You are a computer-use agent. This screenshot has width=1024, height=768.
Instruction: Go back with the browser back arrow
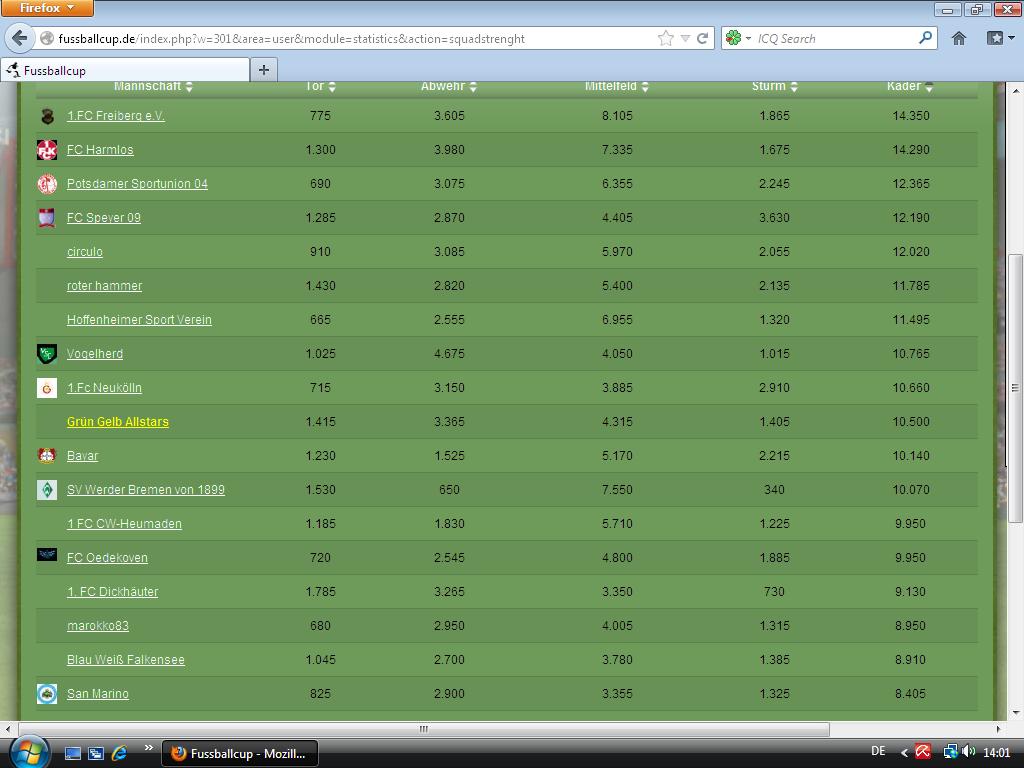tap(19, 38)
